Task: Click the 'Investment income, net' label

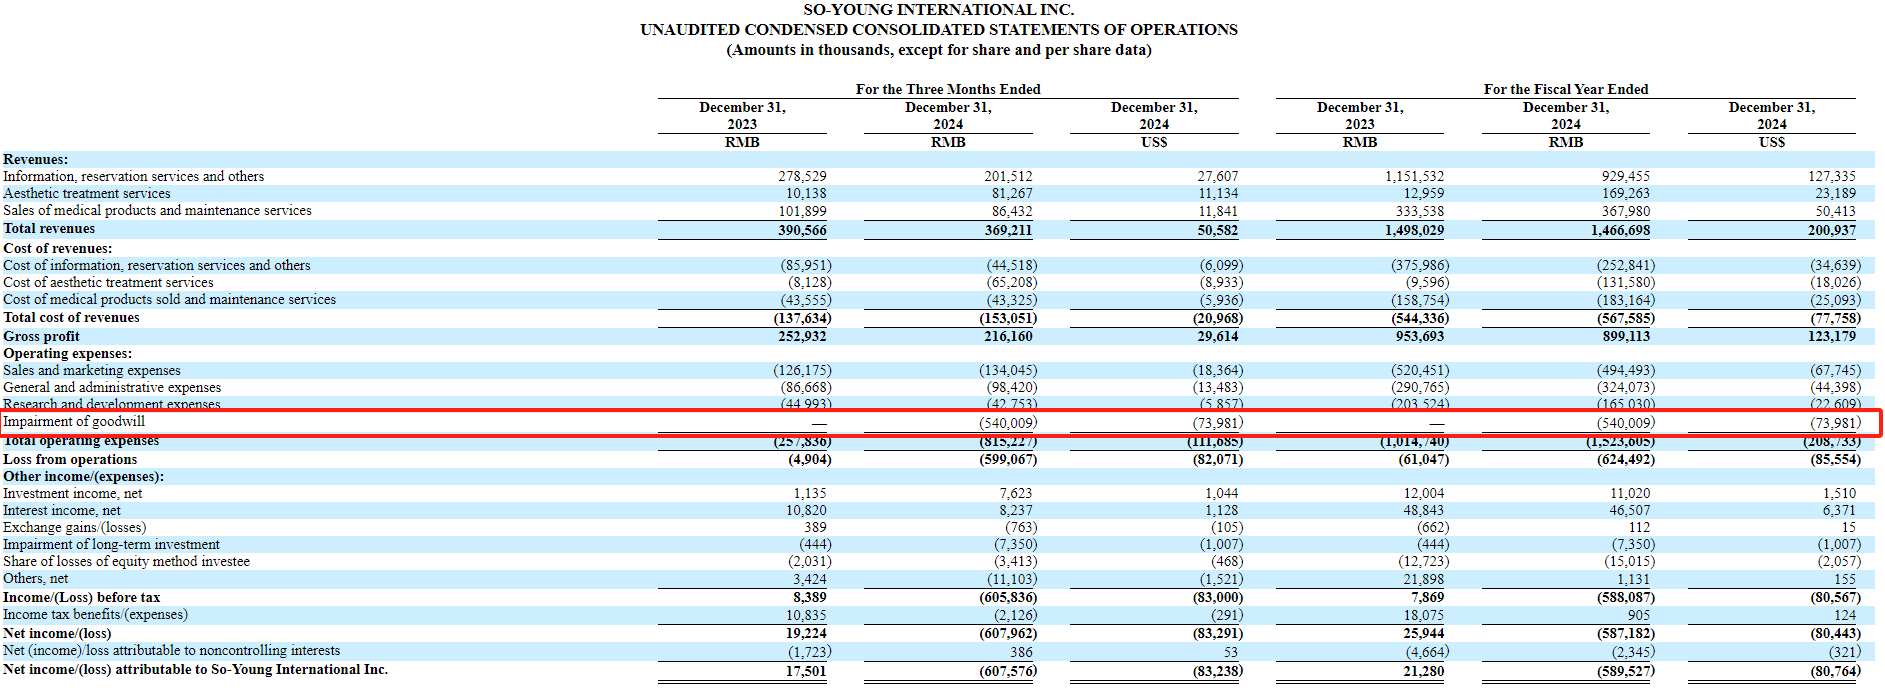Action: pos(73,494)
